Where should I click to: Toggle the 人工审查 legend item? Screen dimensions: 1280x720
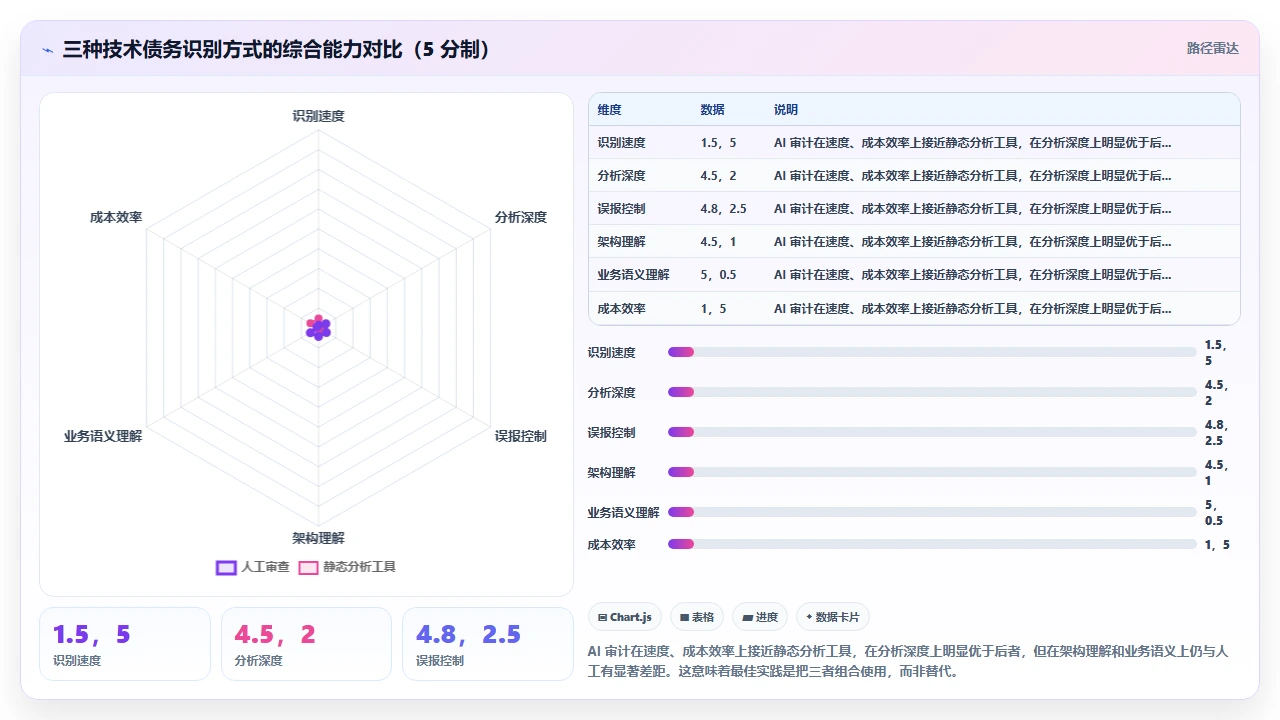click(x=253, y=567)
